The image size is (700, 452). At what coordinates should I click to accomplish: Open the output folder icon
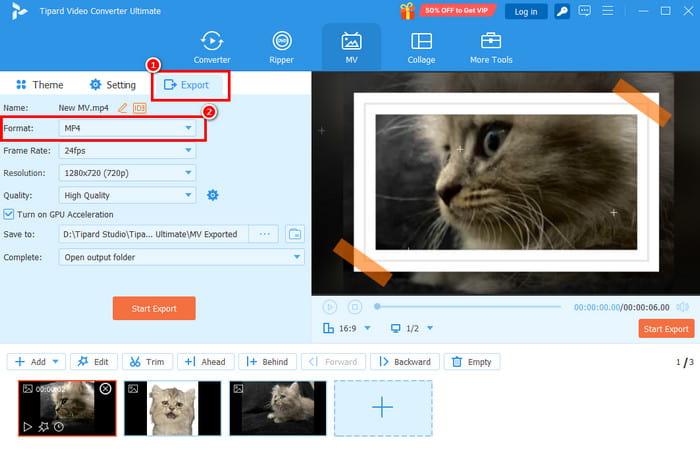(295, 234)
